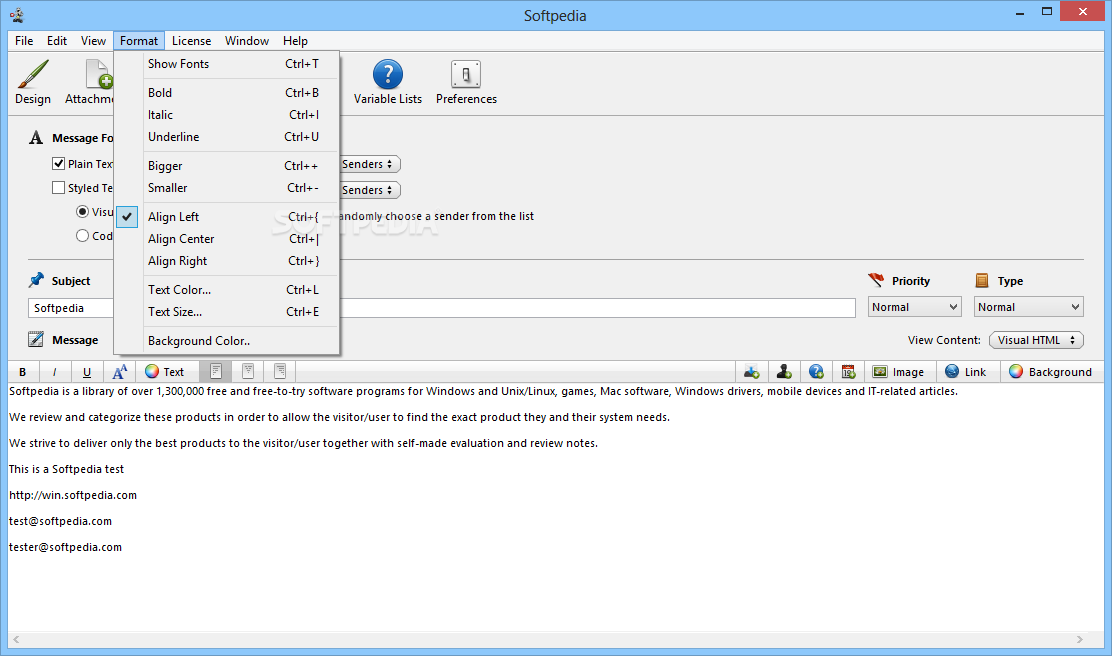Choose Text Color... in Format menu

tap(227, 290)
